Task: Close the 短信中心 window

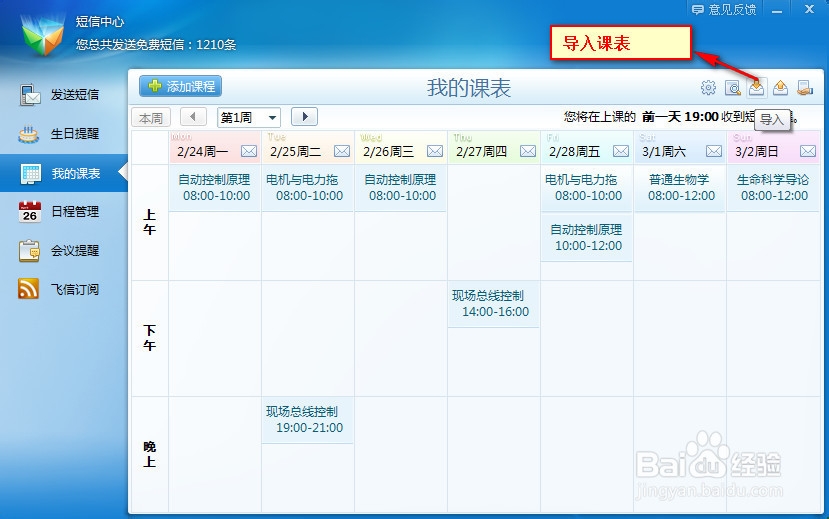Action: (809, 9)
